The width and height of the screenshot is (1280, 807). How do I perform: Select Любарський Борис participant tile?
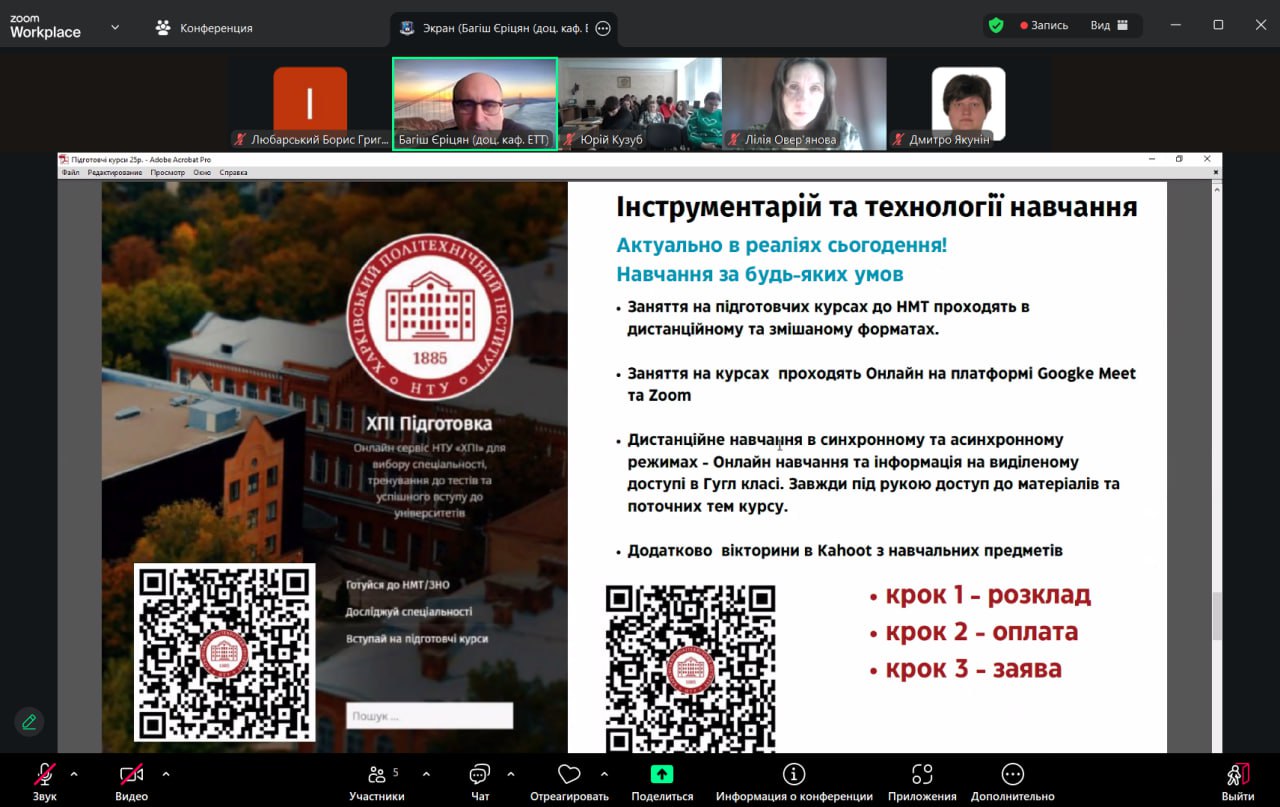pyautogui.click(x=310, y=104)
